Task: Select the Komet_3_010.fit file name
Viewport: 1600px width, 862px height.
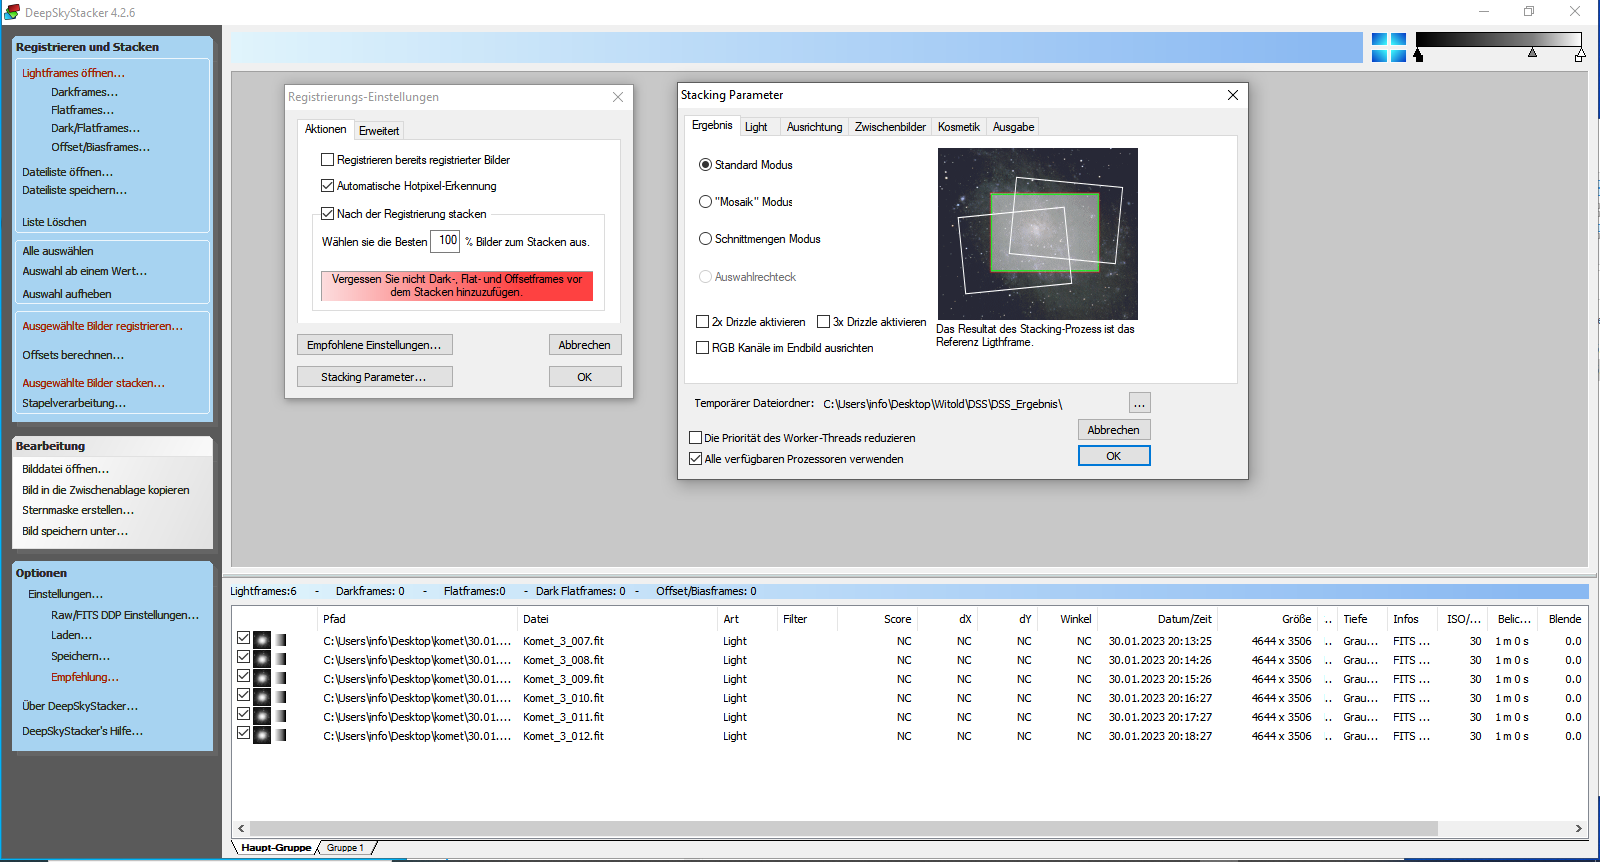Action: (563, 698)
